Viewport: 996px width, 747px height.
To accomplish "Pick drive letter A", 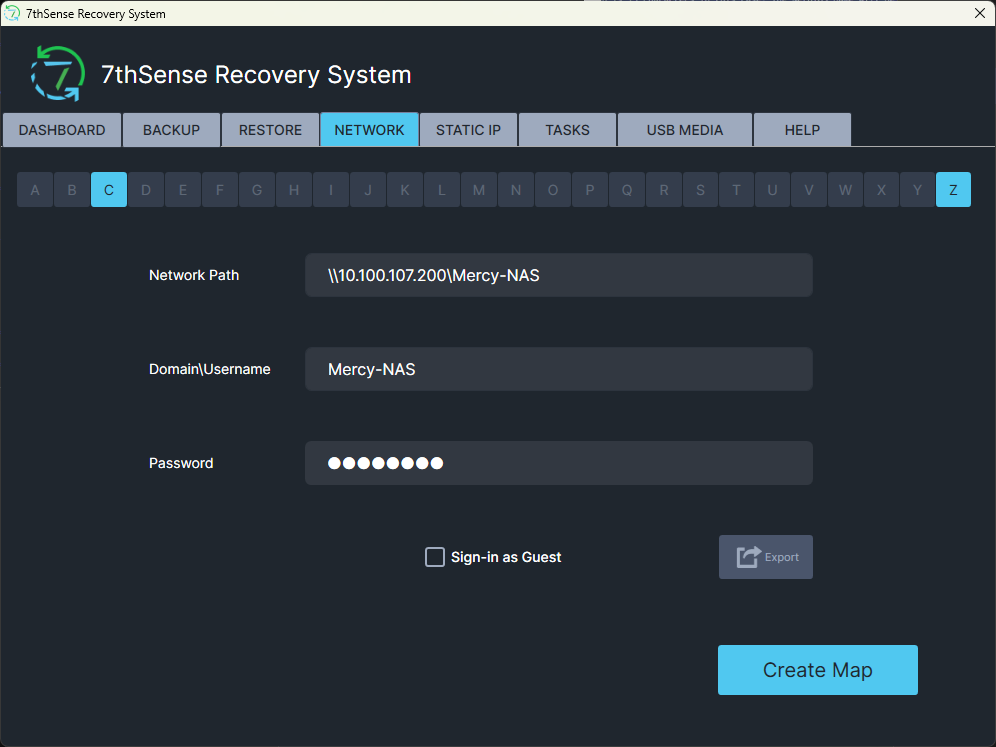I will pos(35,190).
